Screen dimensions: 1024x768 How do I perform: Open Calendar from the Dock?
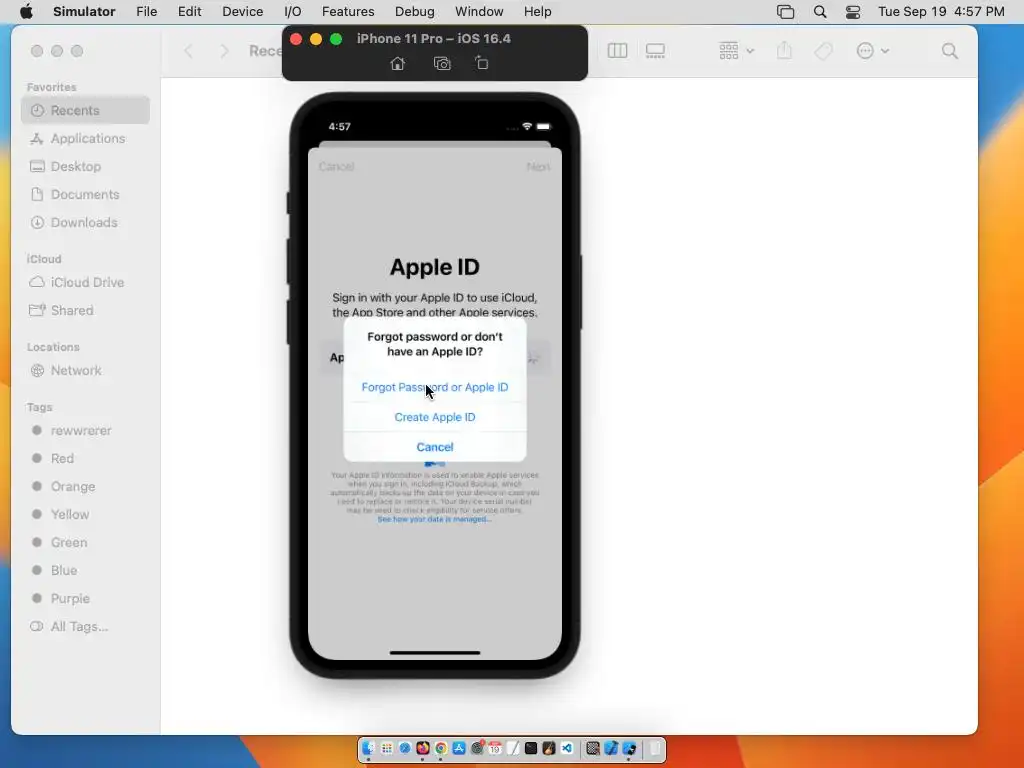(495, 748)
